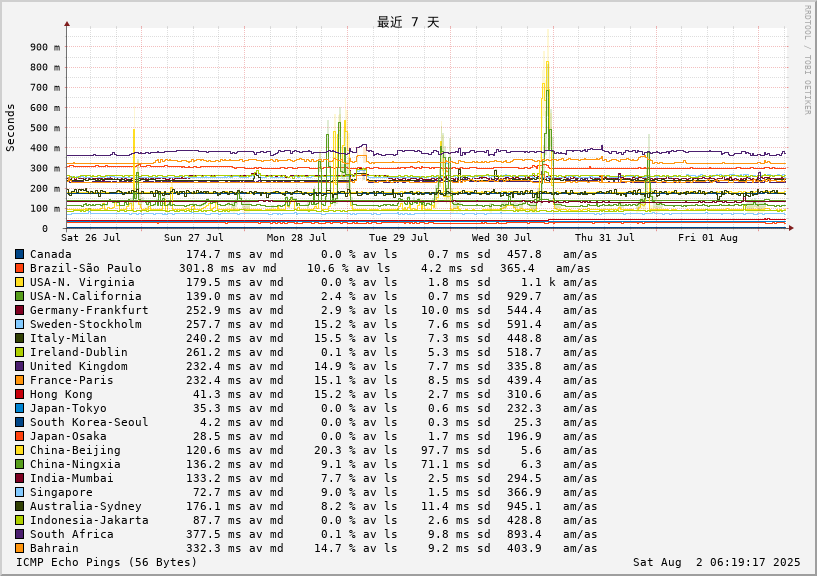Click the "Canada" legend label

pyautogui.click(x=51, y=254)
